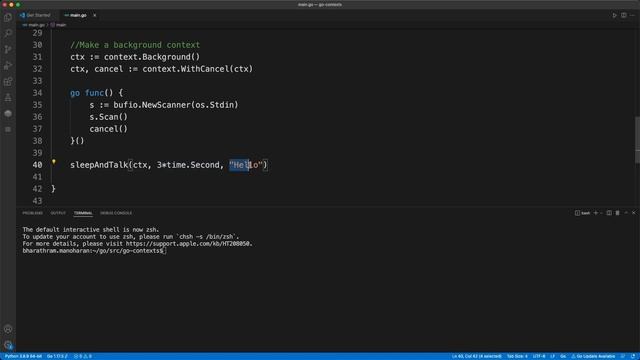Click line number 34 in the gutter
This screenshot has height=360, width=640.
[x=37, y=93]
